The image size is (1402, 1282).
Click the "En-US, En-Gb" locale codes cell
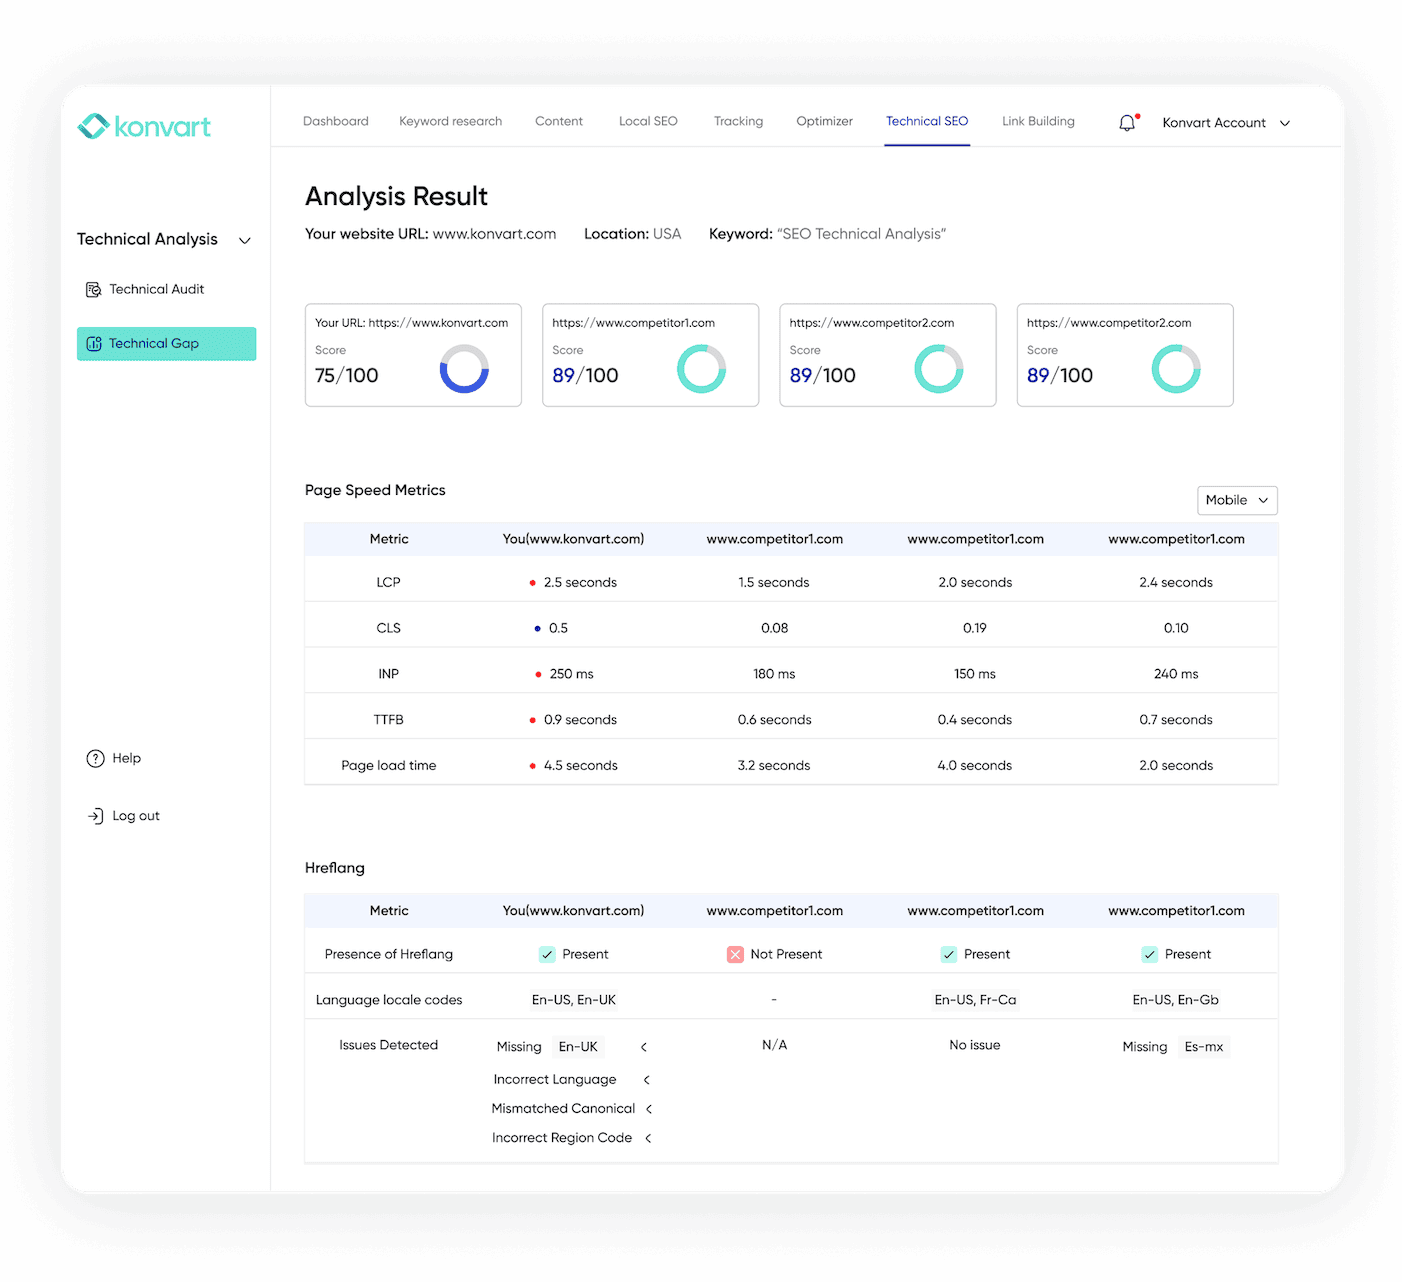[x=1176, y=1000]
